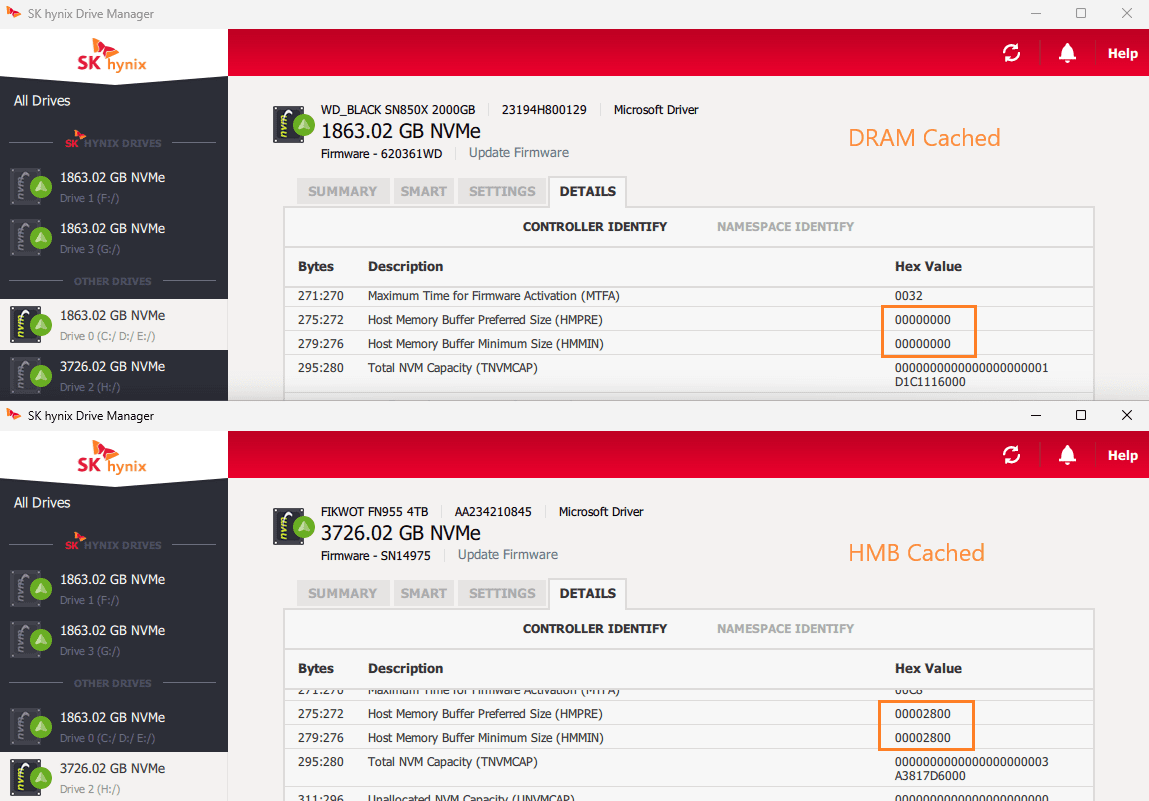The width and height of the screenshot is (1149, 801).
Task: Click serial number AA234210845
Action: (x=493, y=512)
